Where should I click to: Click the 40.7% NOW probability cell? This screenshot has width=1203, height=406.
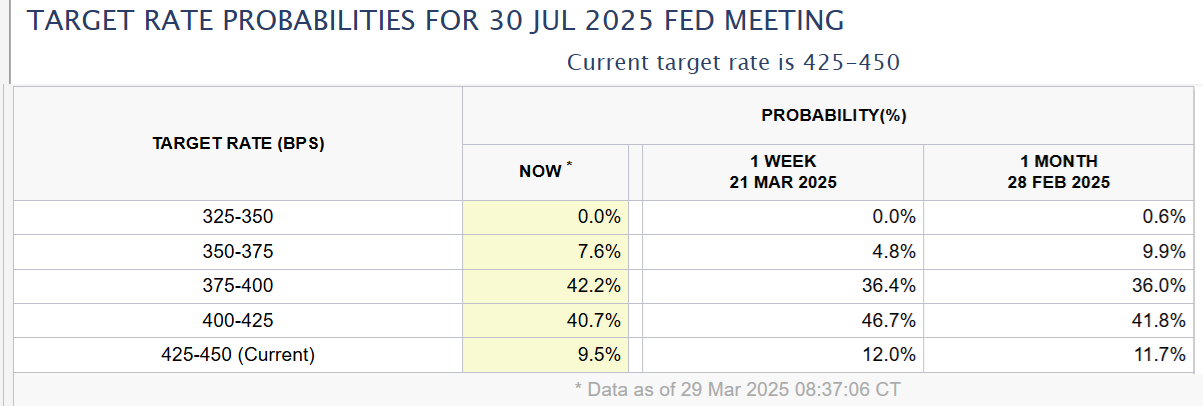pos(597,321)
